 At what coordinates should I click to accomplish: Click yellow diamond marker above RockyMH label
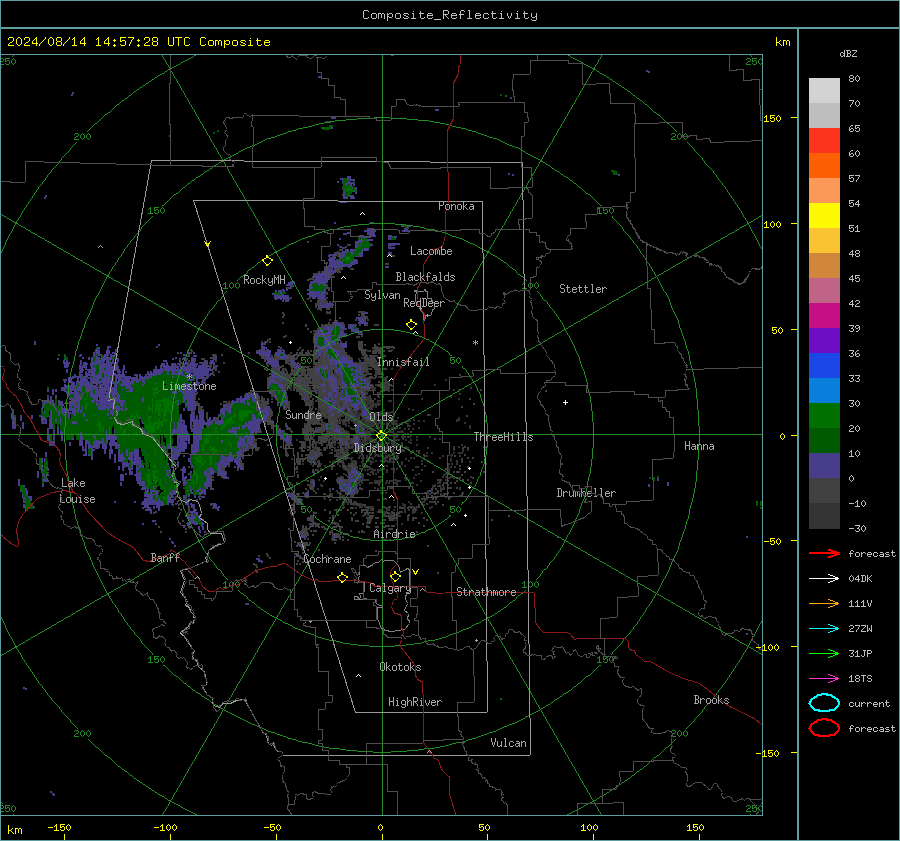pos(267,261)
